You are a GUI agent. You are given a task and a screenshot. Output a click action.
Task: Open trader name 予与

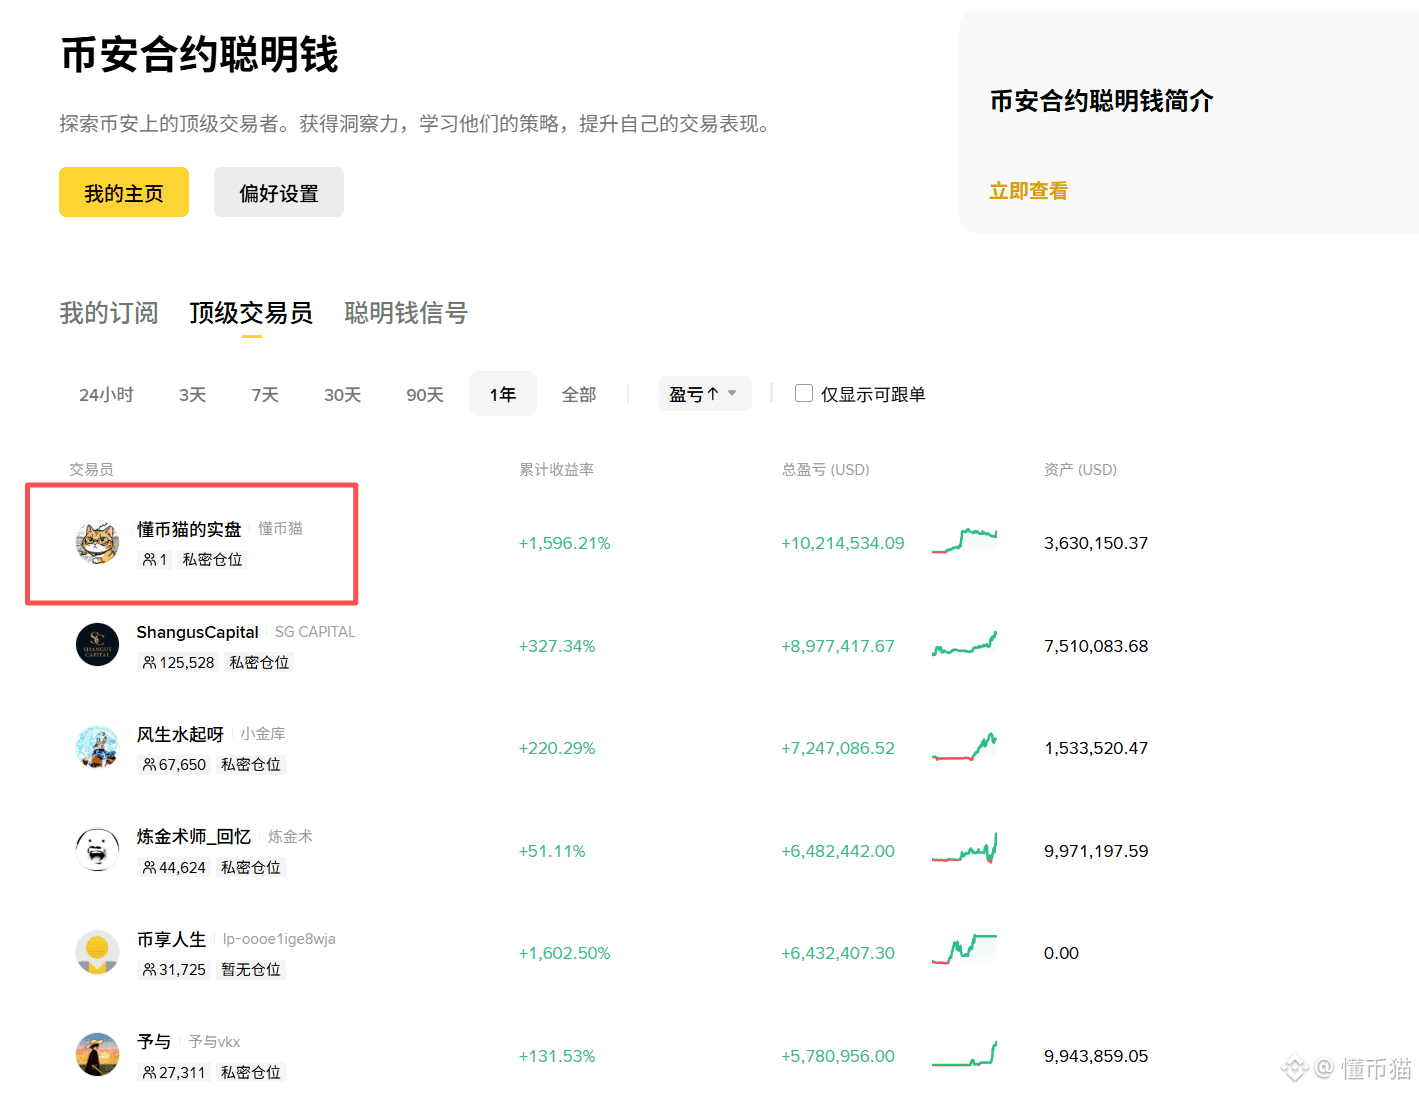[154, 1041]
